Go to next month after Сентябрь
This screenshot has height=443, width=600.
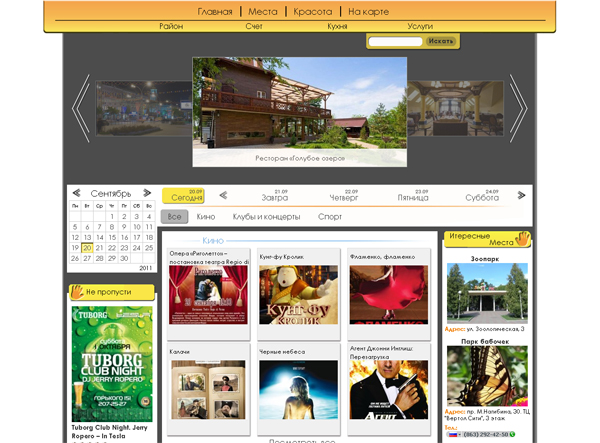[x=147, y=193]
